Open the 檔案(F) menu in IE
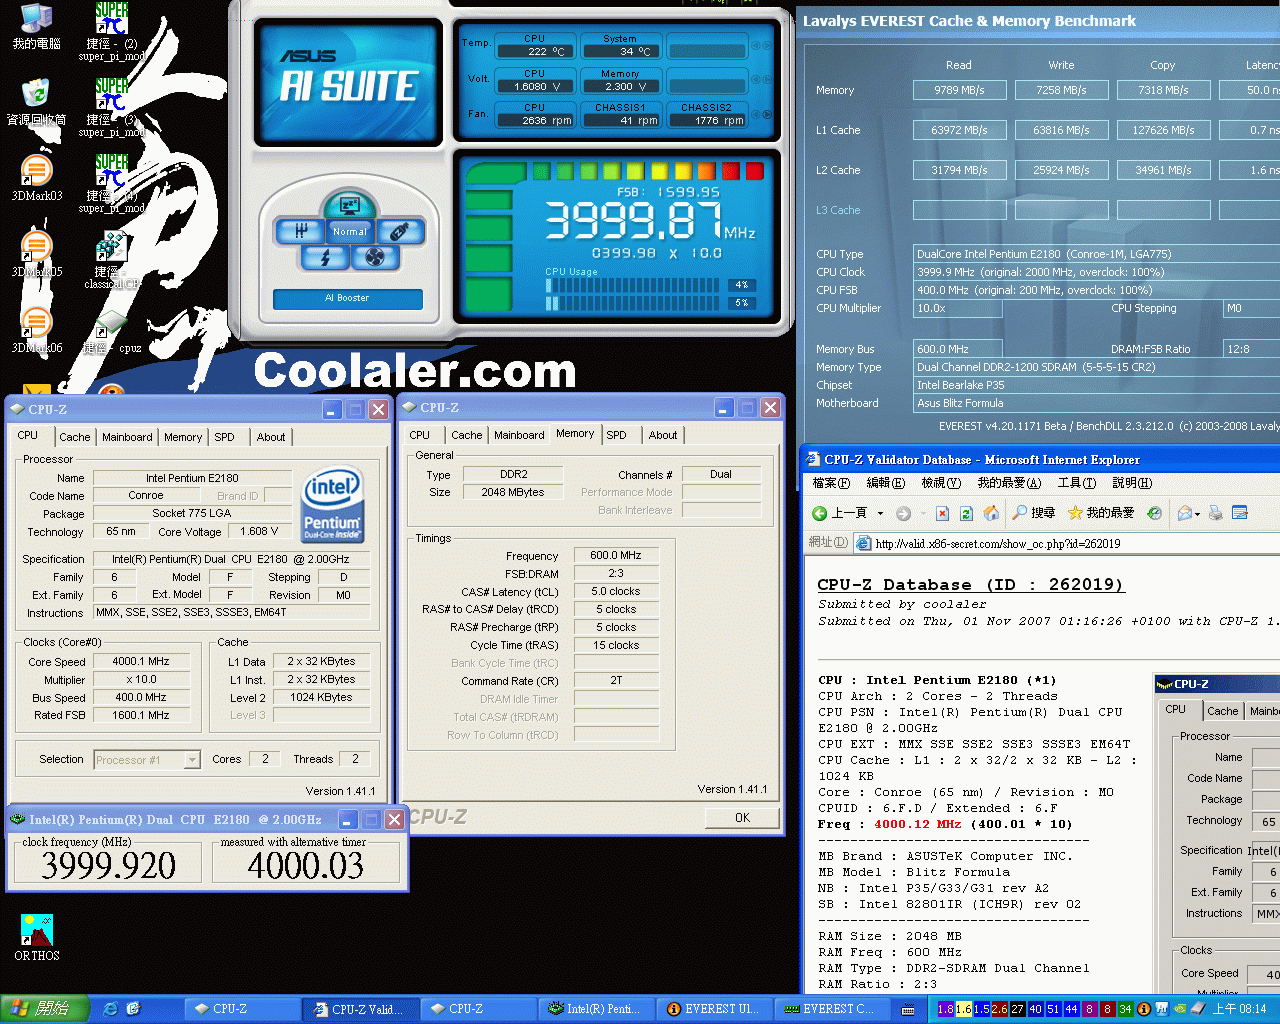This screenshot has height=1024, width=1280. pyautogui.click(x=831, y=483)
